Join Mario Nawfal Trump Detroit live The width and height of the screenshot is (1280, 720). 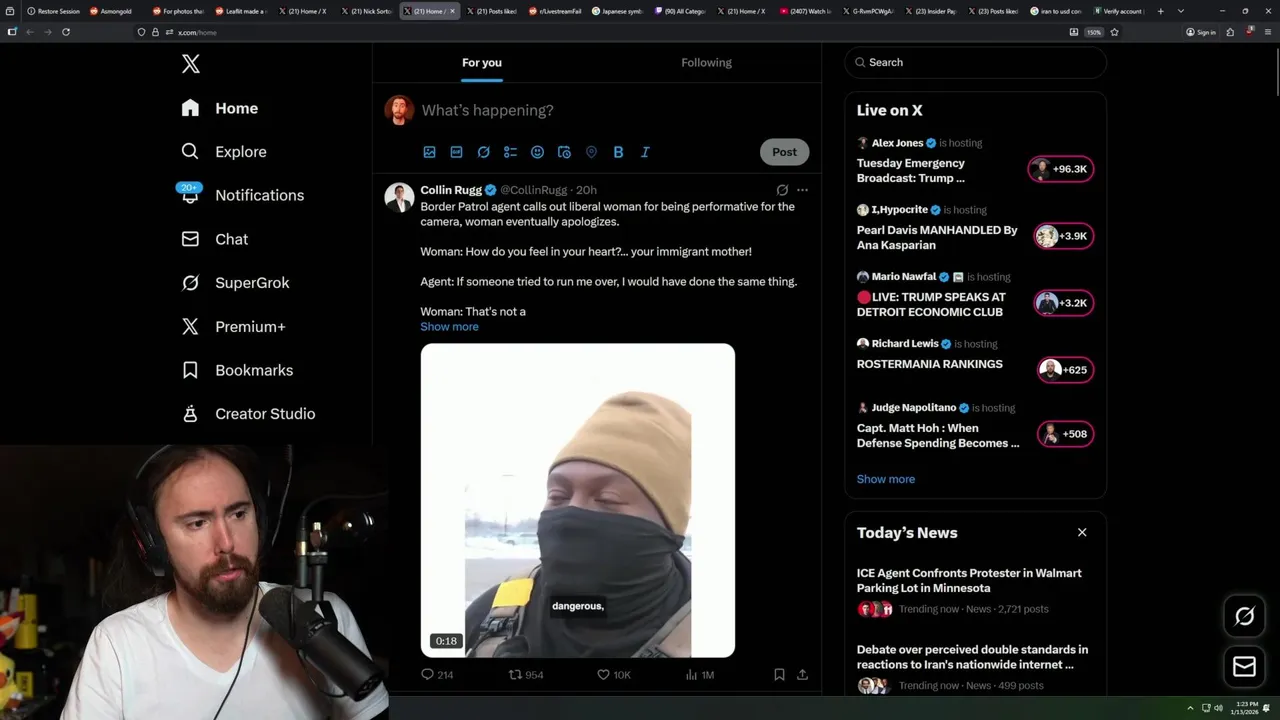(931, 304)
